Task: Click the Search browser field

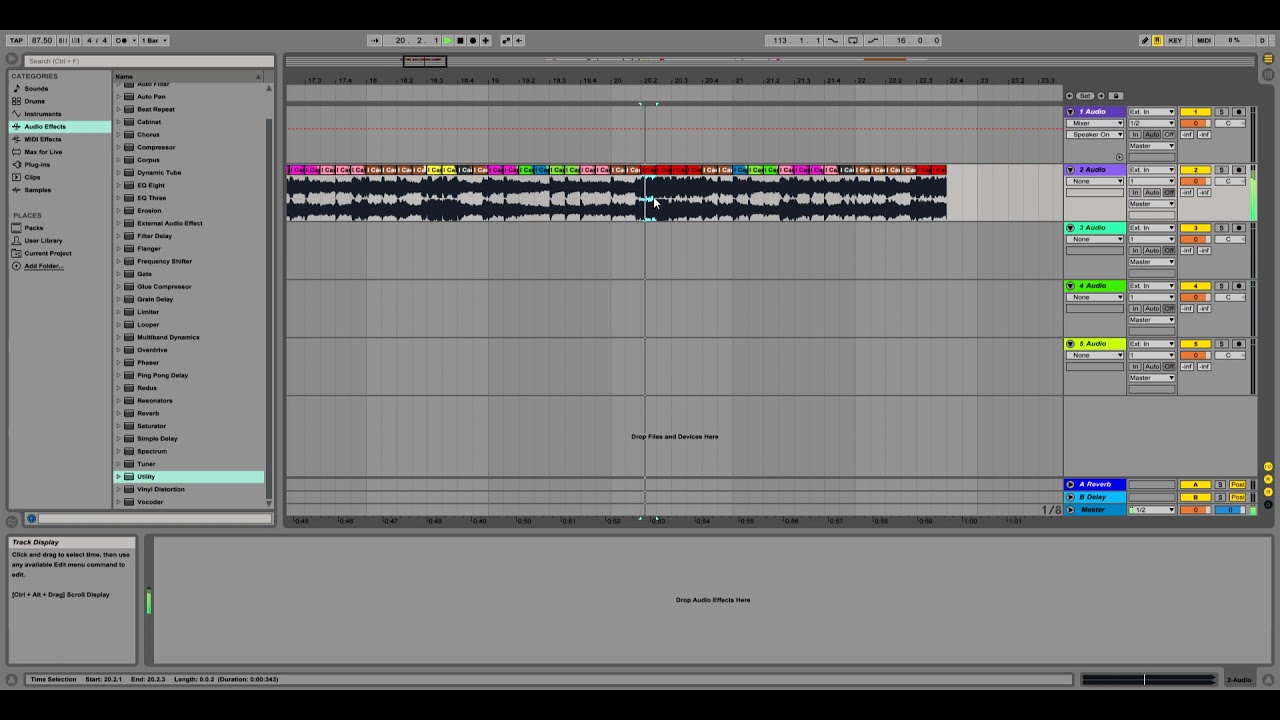Action: (148, 61)
